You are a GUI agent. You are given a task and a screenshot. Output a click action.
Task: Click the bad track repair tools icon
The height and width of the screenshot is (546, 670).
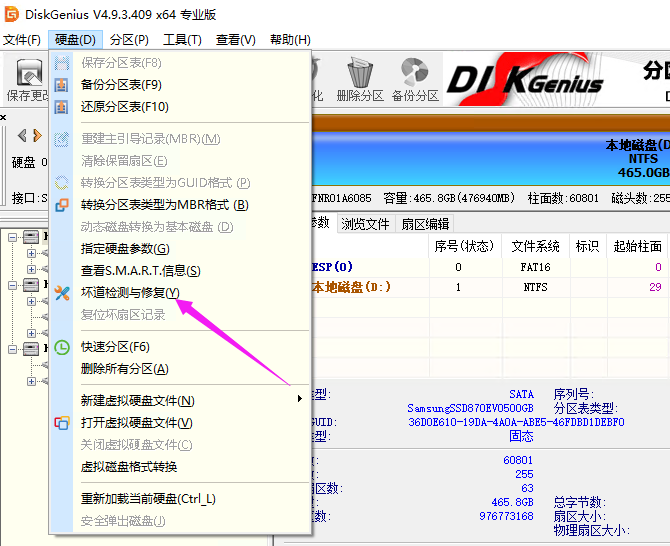pos(62,293)
